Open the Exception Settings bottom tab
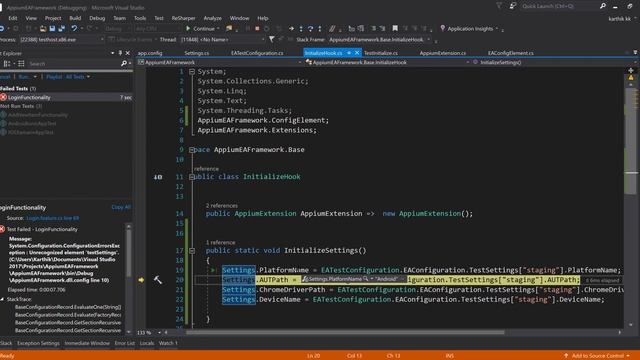This screenshot has height=360, width=640. 38,343
